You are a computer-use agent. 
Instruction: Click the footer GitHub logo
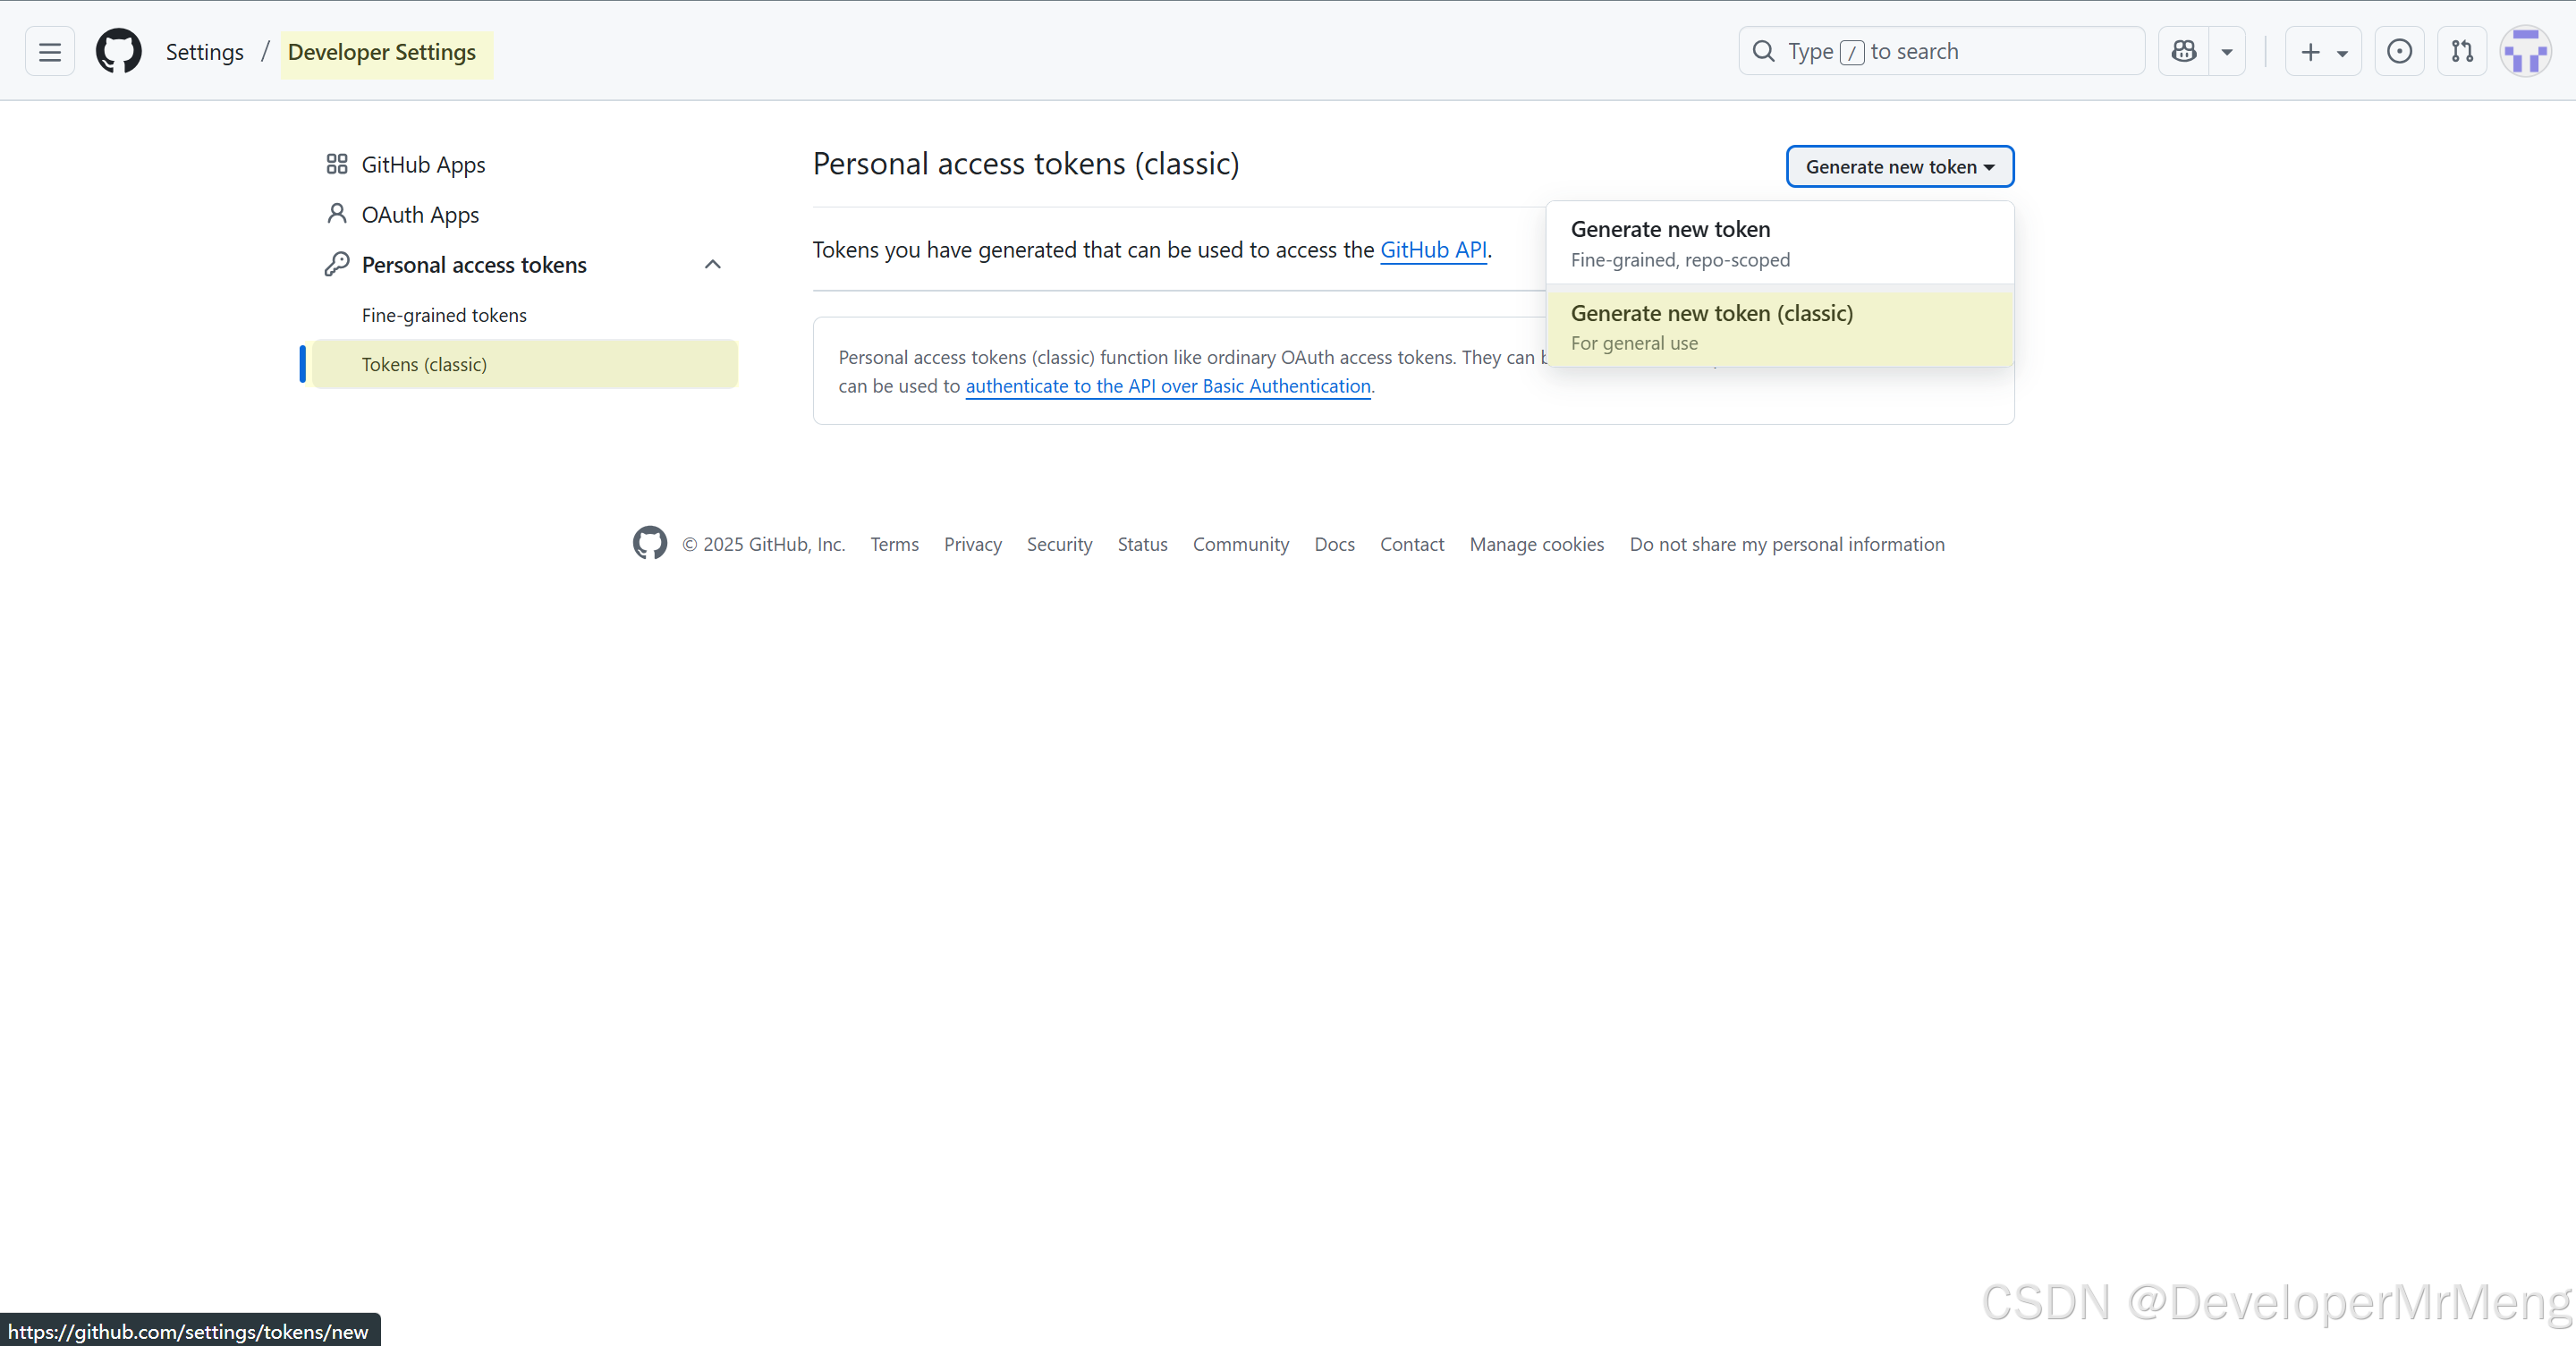coord(650,543)
